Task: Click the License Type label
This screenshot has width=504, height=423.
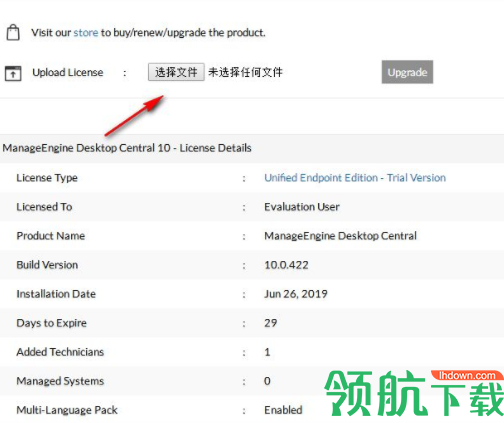Action: pos(47,178)
